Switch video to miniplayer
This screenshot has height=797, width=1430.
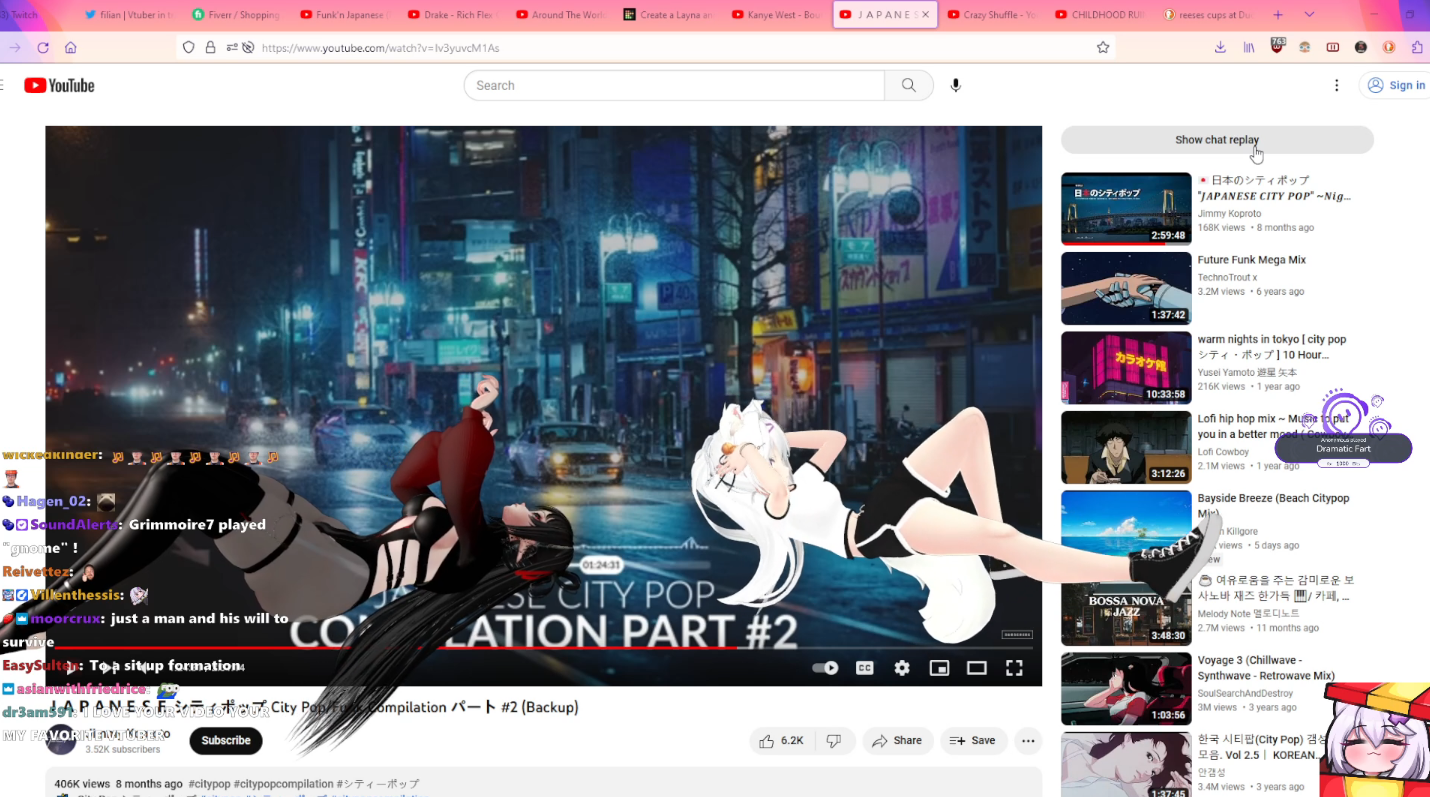(939, 668)
